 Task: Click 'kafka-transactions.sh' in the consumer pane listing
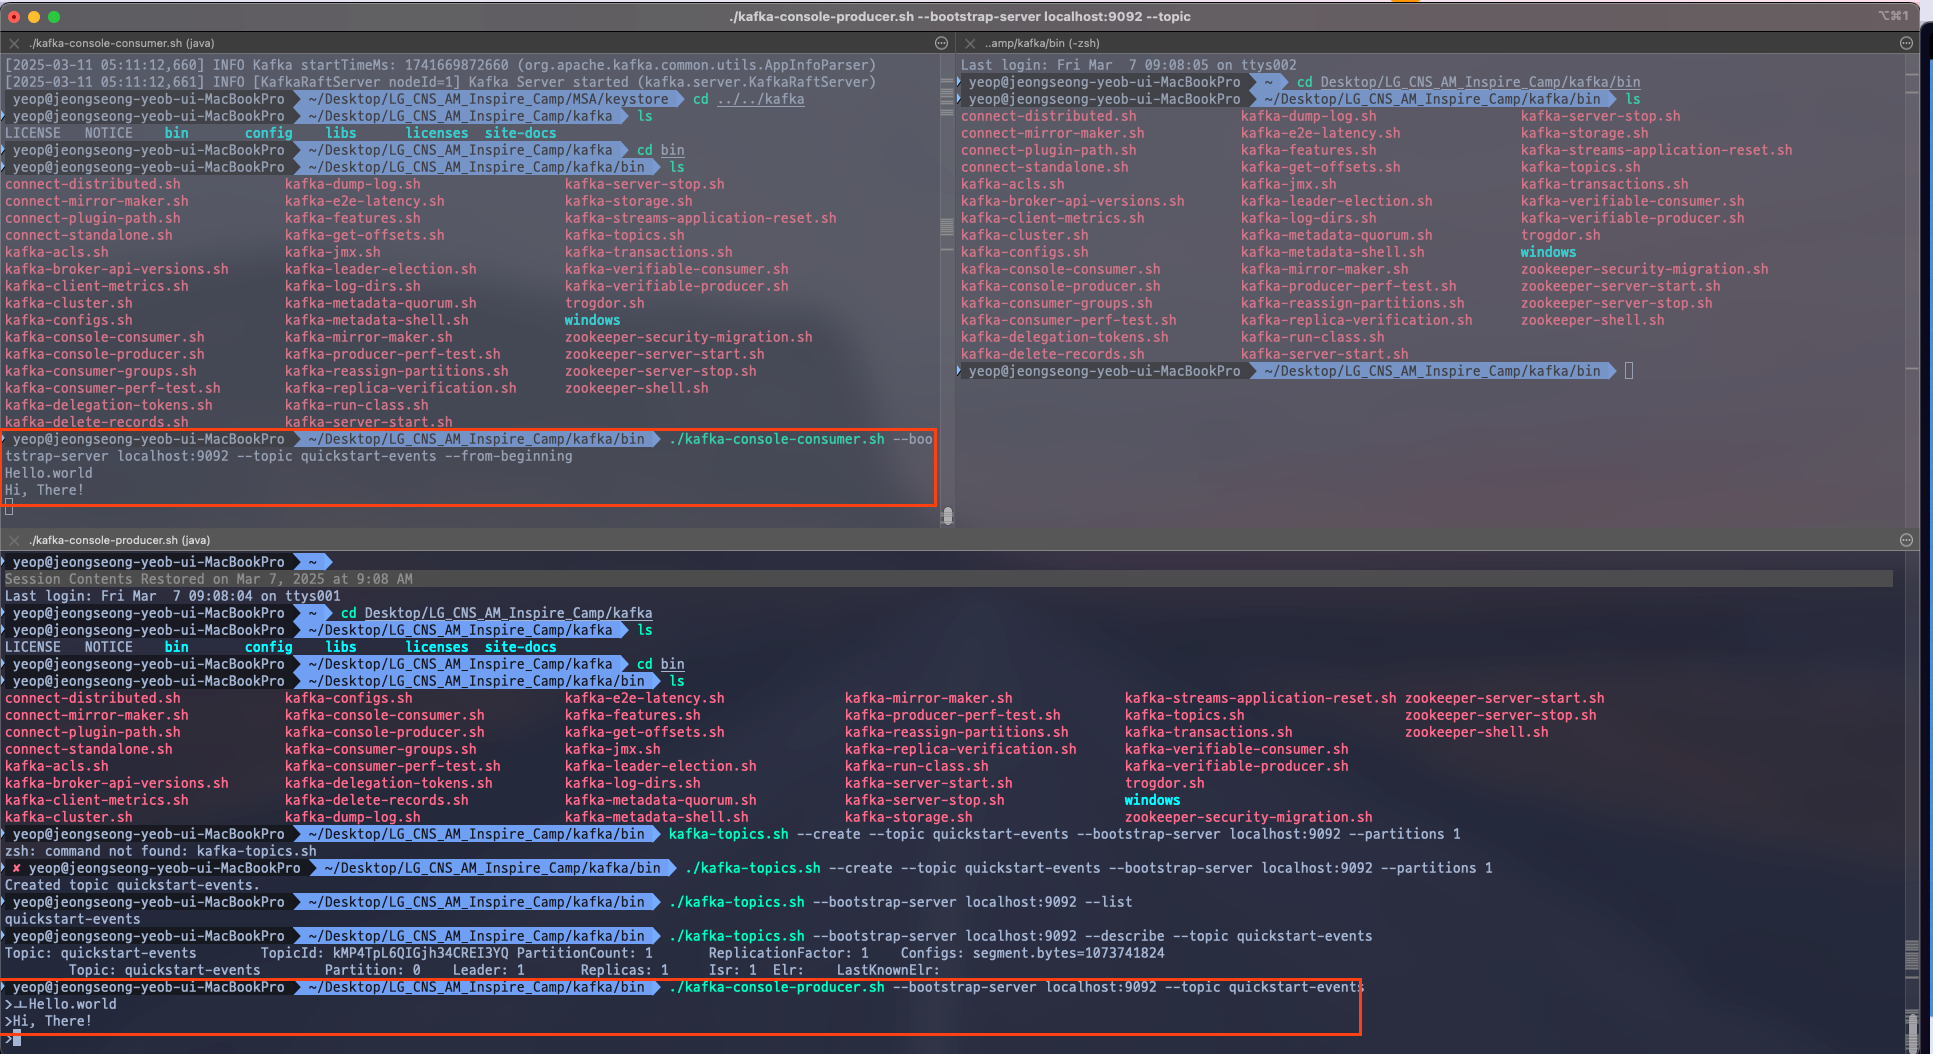pyautogui.click(x=648, y=252)
